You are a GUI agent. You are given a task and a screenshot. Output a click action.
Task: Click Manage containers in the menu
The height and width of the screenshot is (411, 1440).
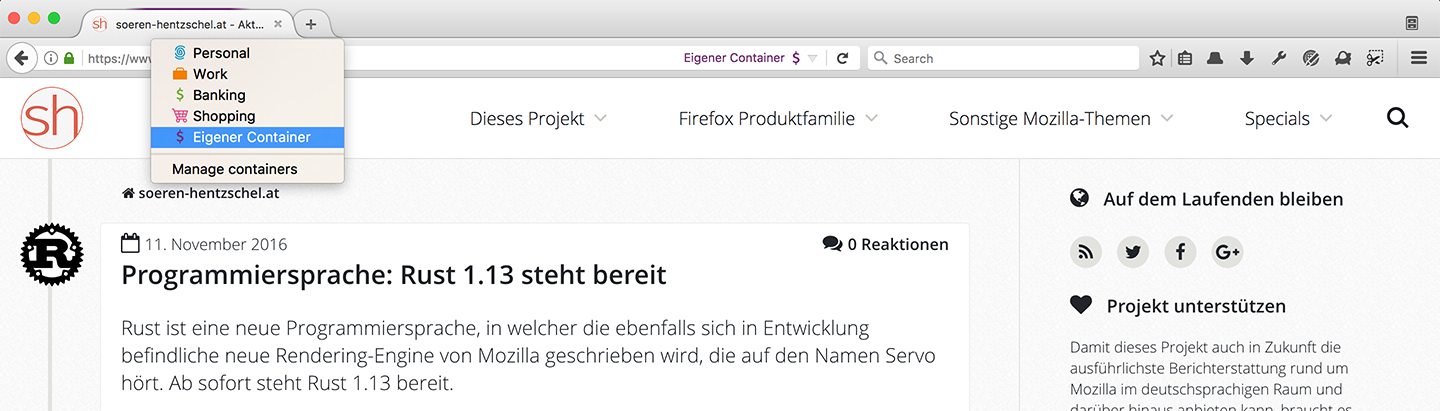234,169
